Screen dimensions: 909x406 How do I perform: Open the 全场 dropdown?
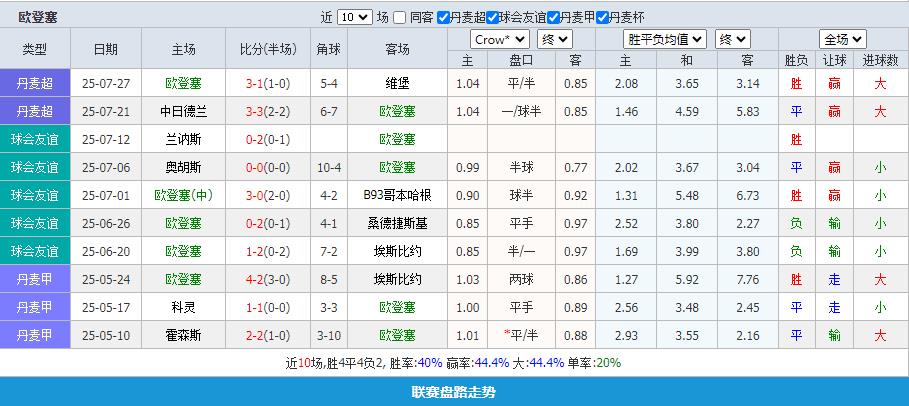coord(842,39)
